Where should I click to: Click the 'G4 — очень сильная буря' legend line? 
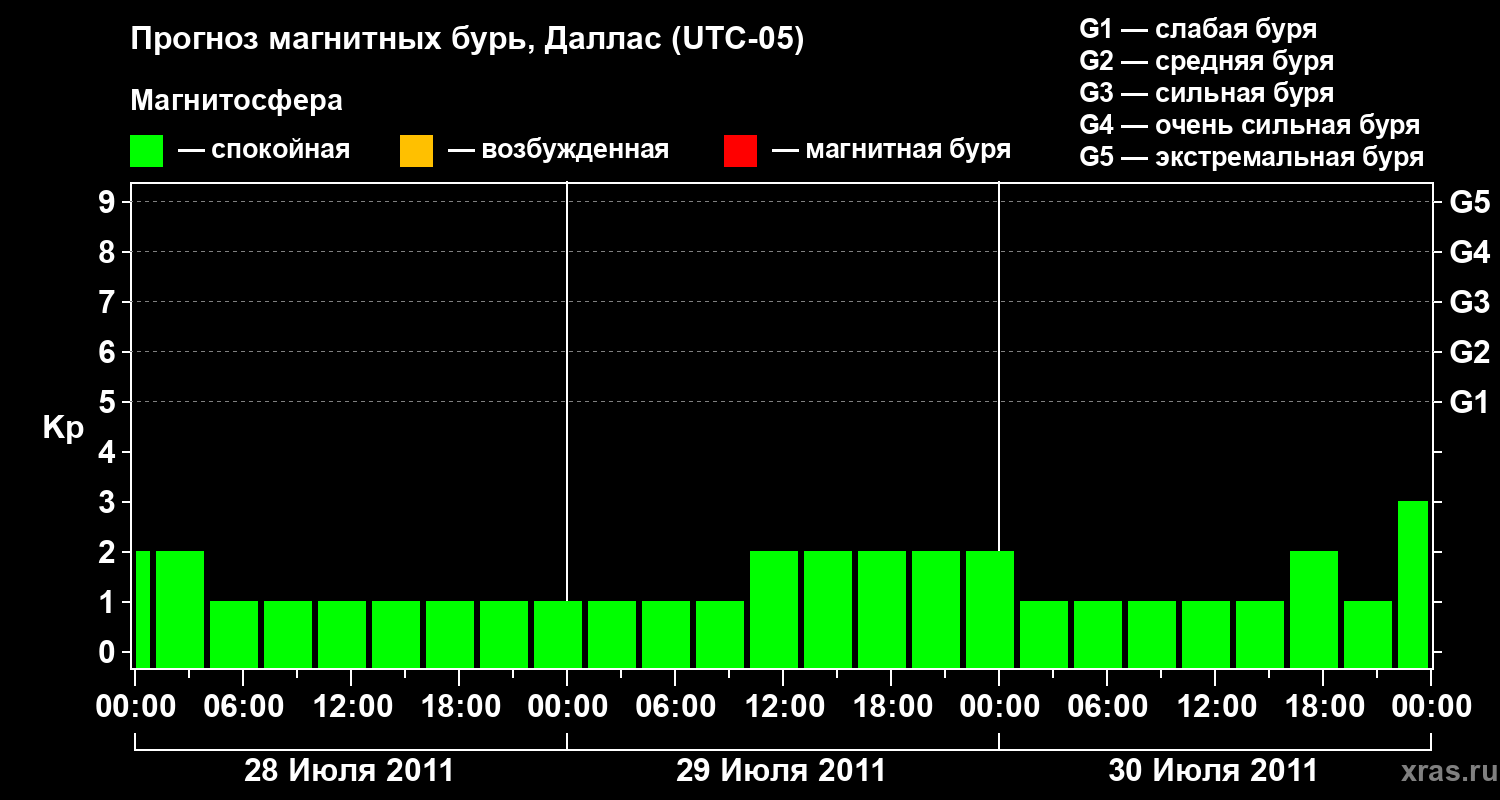tap(1250, 125)
